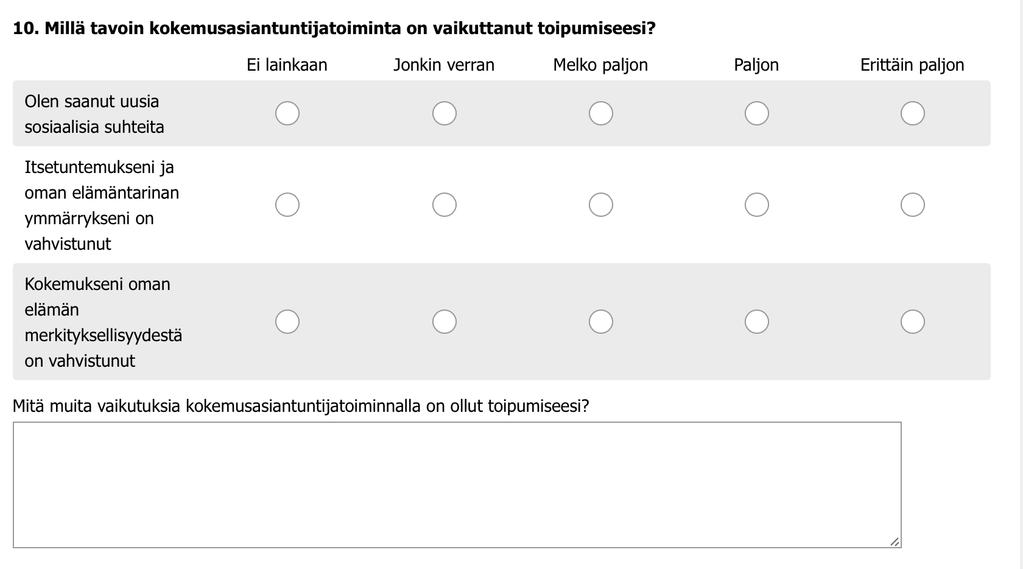This screenshot has height=569, width=1023.
Task: Select 'Erittäin paljon' for 'Olen saanut uusia sosiaalisia suhteita'
Action: pyautogui.click(x=913, y=114)
